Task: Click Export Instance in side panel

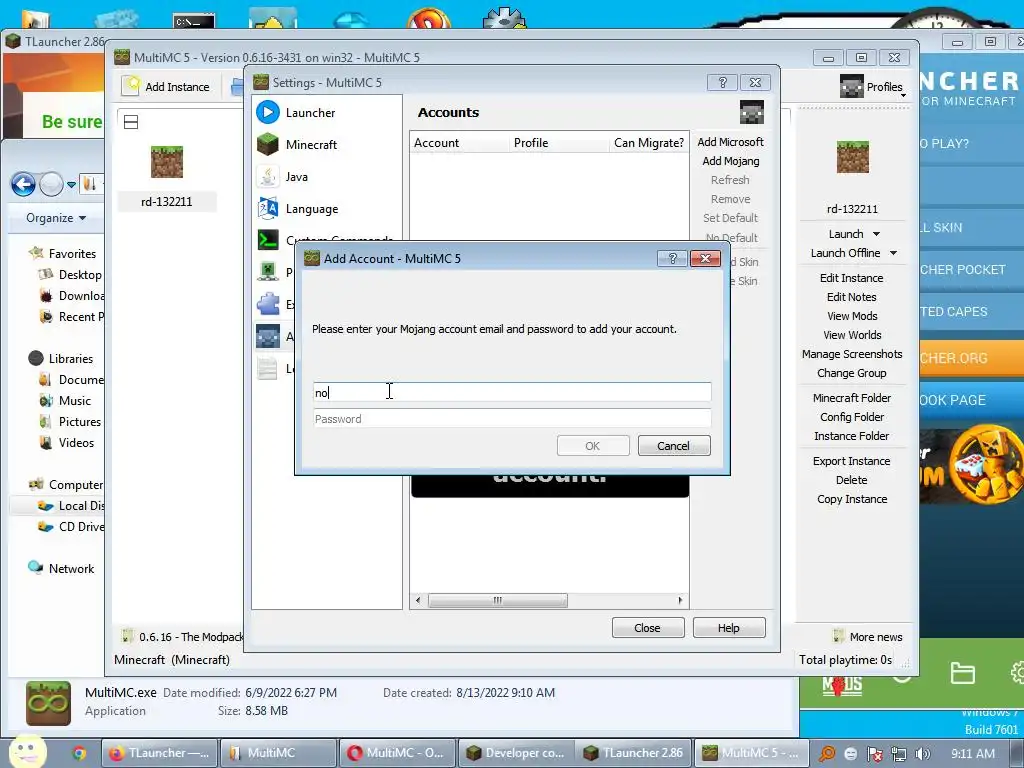Action: 852,460
